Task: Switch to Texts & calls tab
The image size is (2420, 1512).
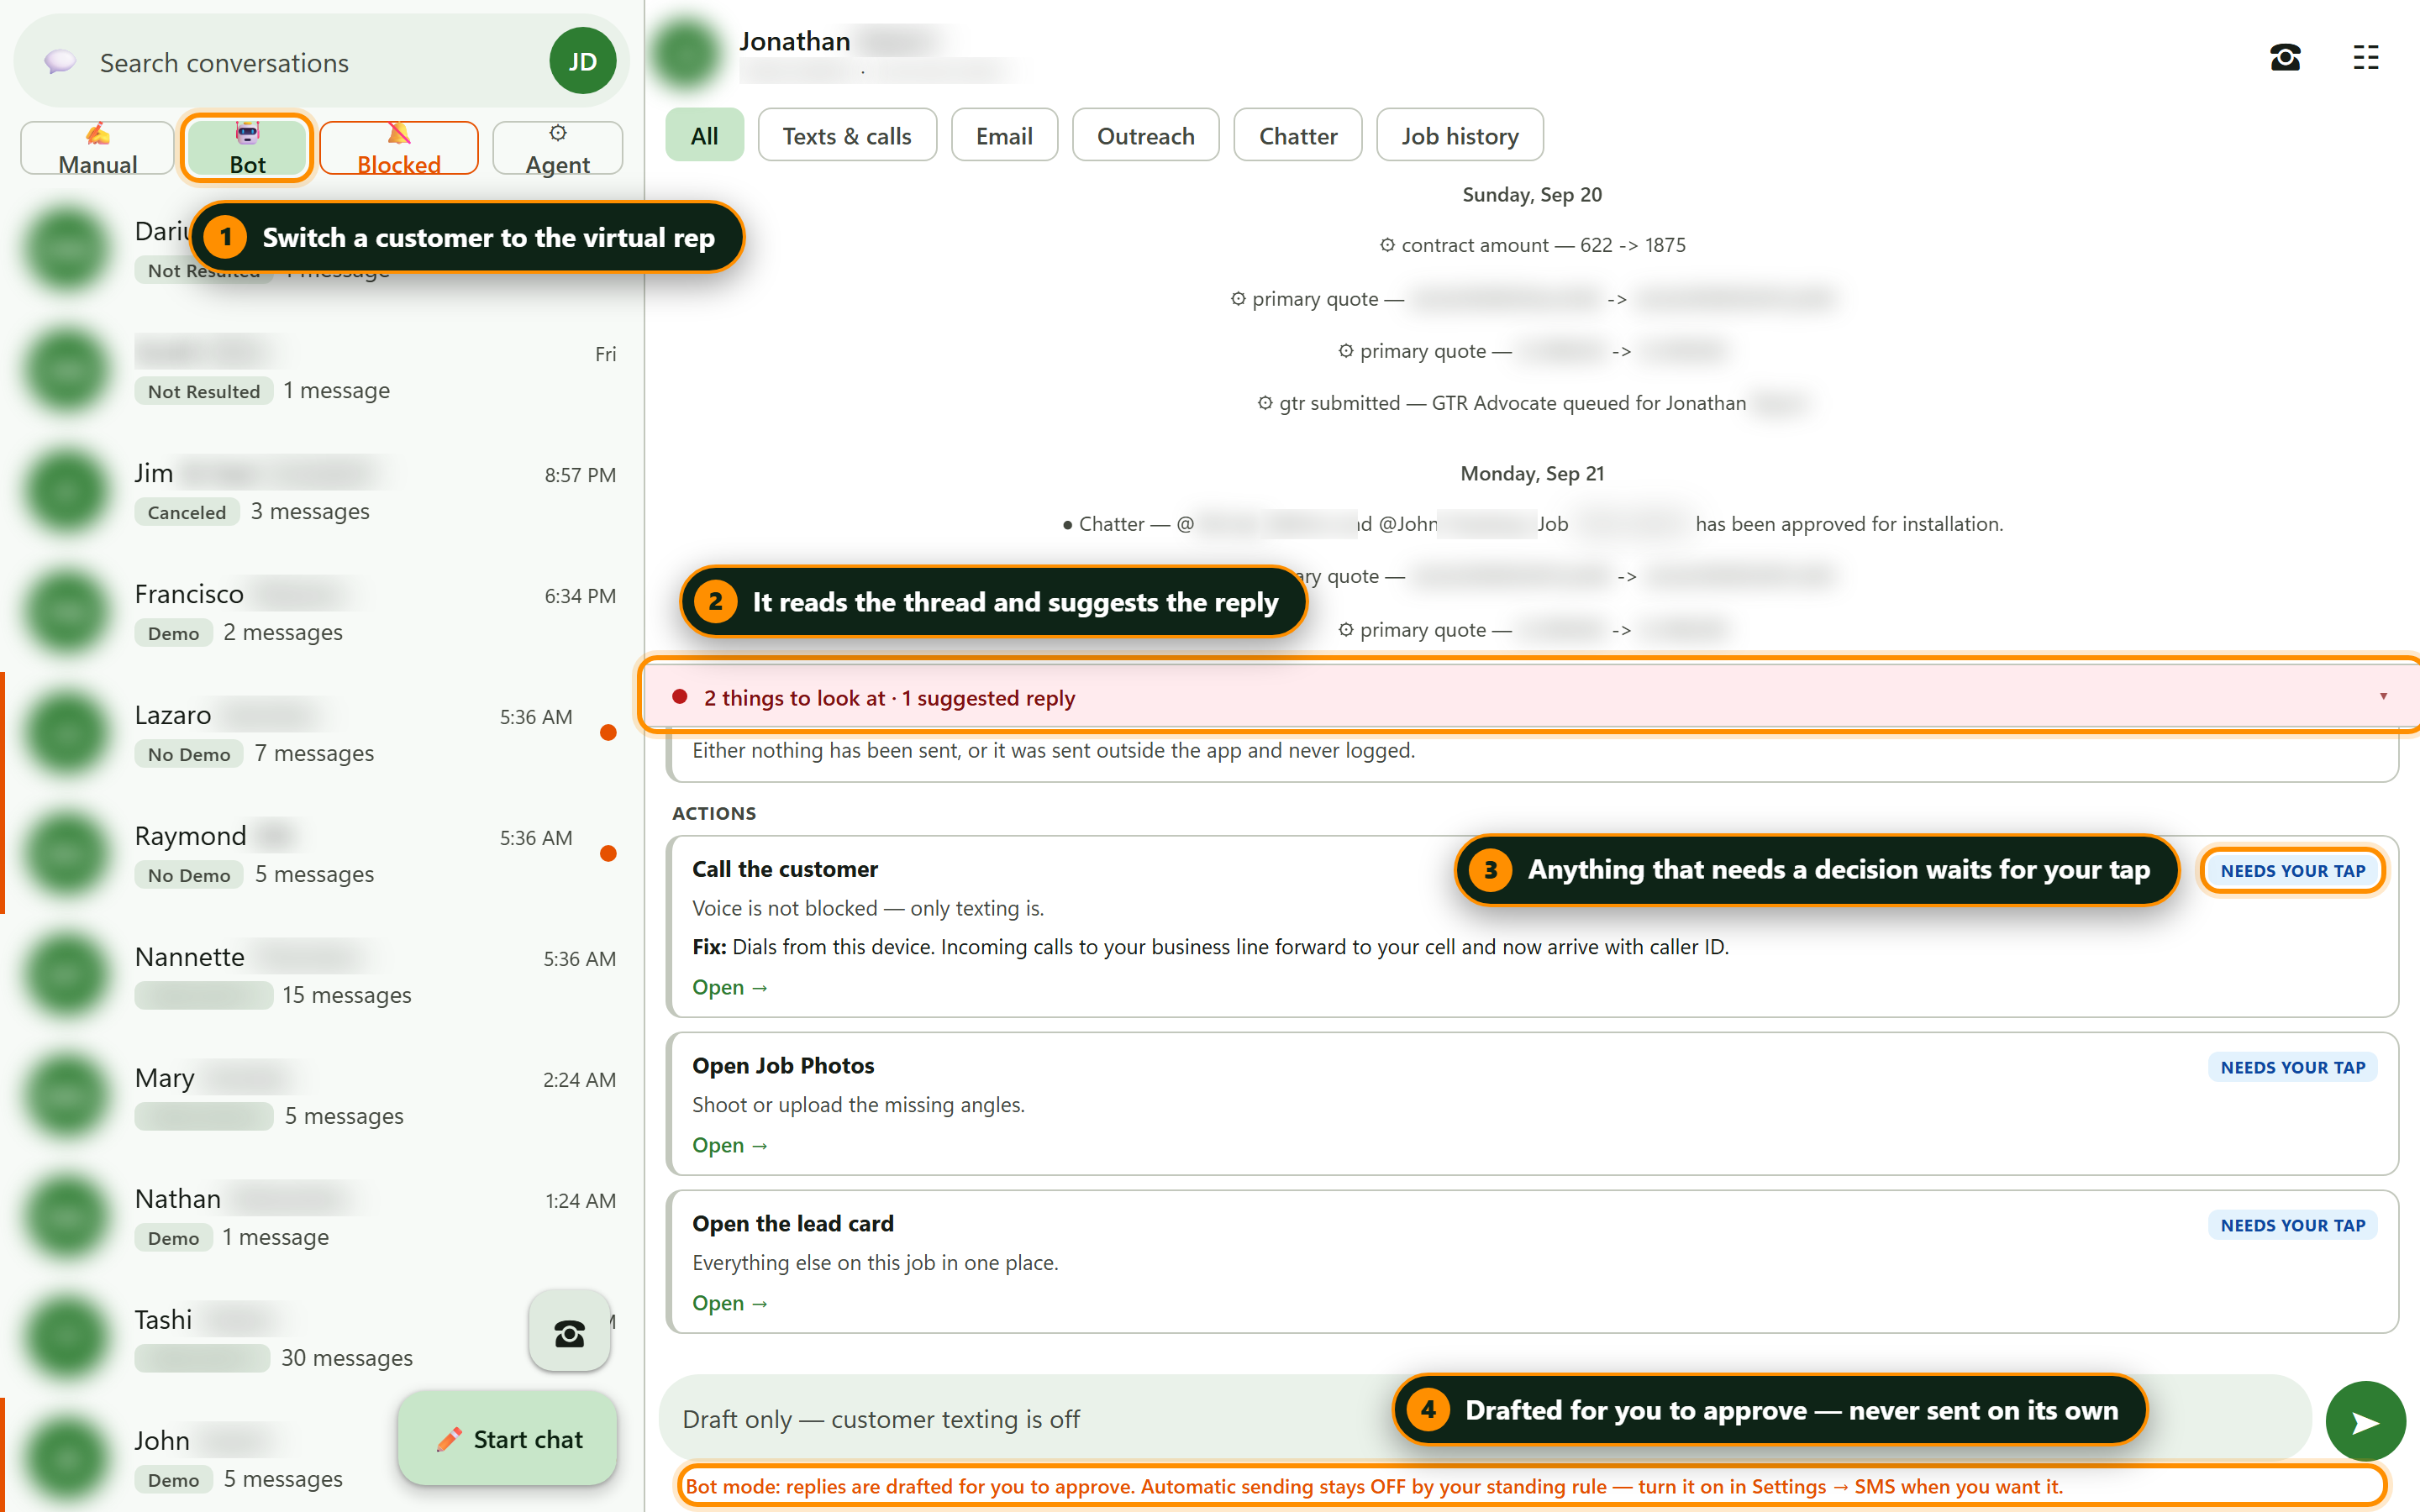Action: (846, 135)
